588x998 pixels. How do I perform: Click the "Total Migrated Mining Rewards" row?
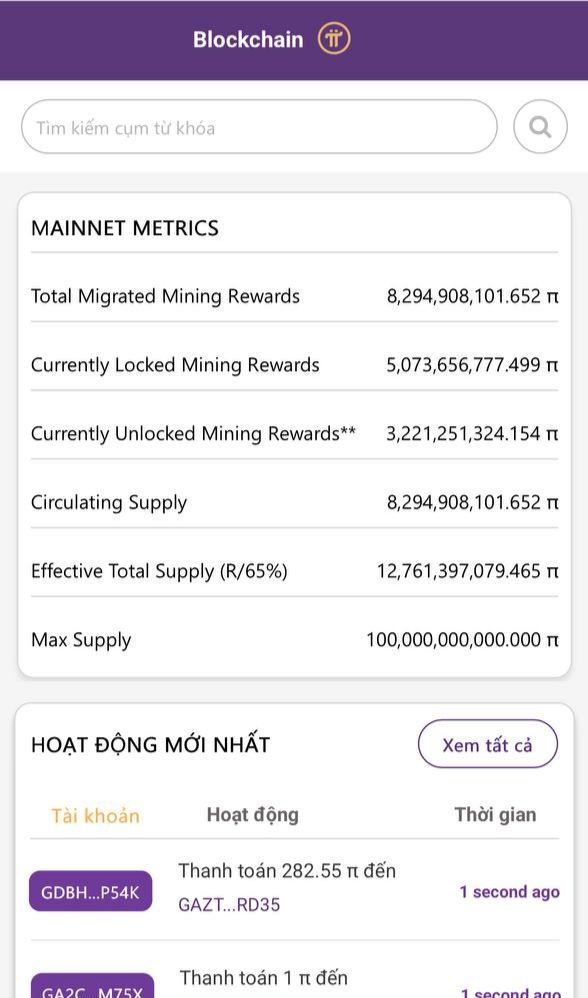(295, 296)
